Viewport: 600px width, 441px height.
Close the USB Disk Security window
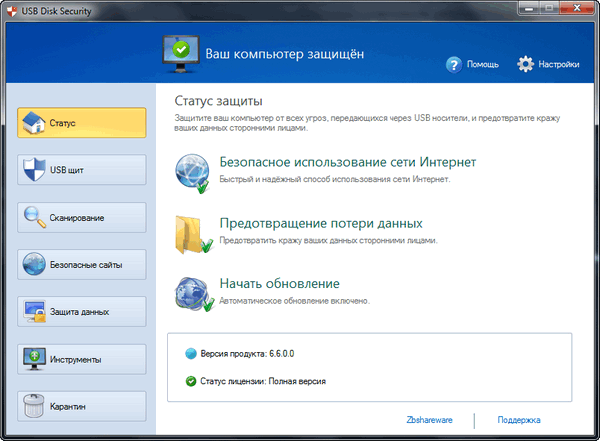click(577, 8)
